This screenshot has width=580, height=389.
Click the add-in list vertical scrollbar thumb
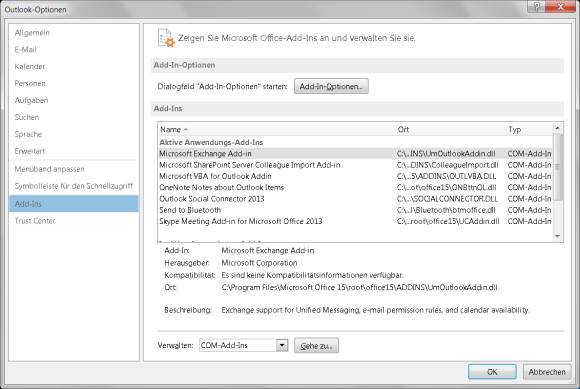(x=557, y=167)
